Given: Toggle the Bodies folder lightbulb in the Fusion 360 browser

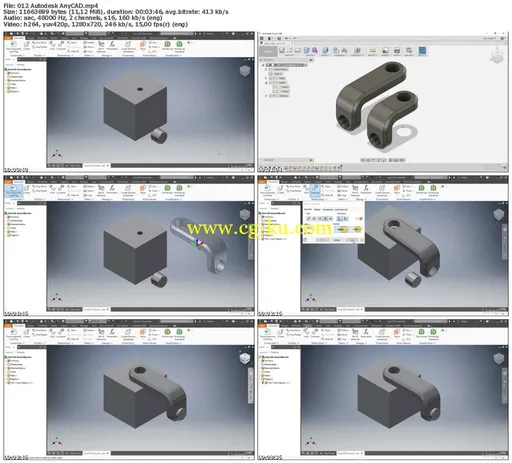Looking at the screenshot, I should click(x=271, y=83).
